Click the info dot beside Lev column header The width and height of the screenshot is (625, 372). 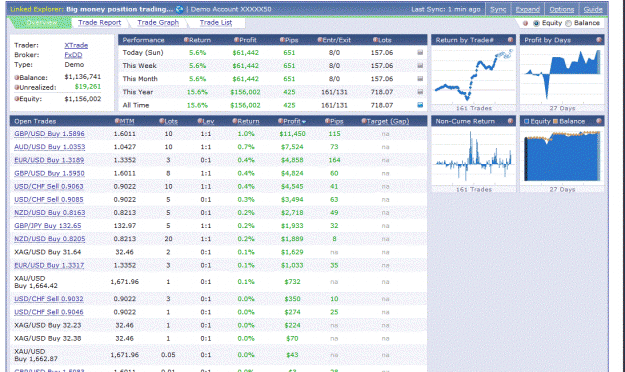point(200,121)
